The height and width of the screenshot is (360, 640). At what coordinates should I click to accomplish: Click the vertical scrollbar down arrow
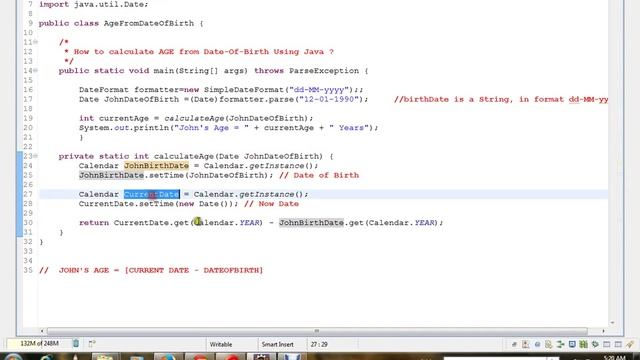pyautogui.click(x=612, y=323)
